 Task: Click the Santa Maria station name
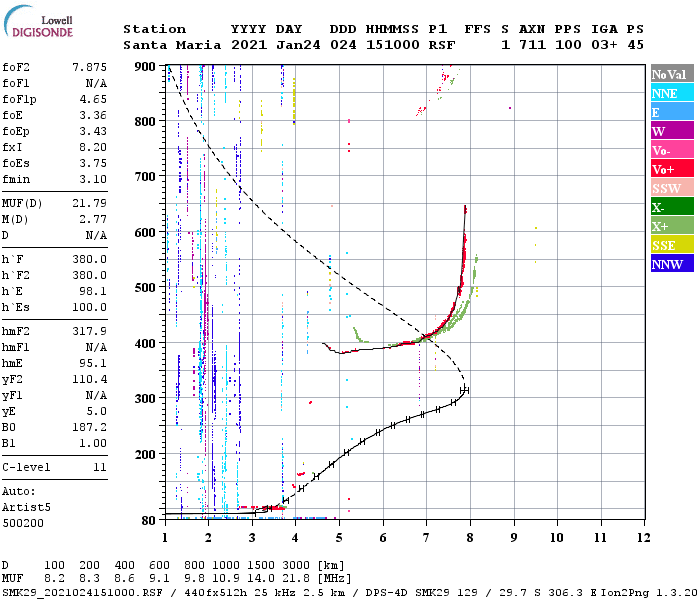pyautogui.click(x=172, y=45)
